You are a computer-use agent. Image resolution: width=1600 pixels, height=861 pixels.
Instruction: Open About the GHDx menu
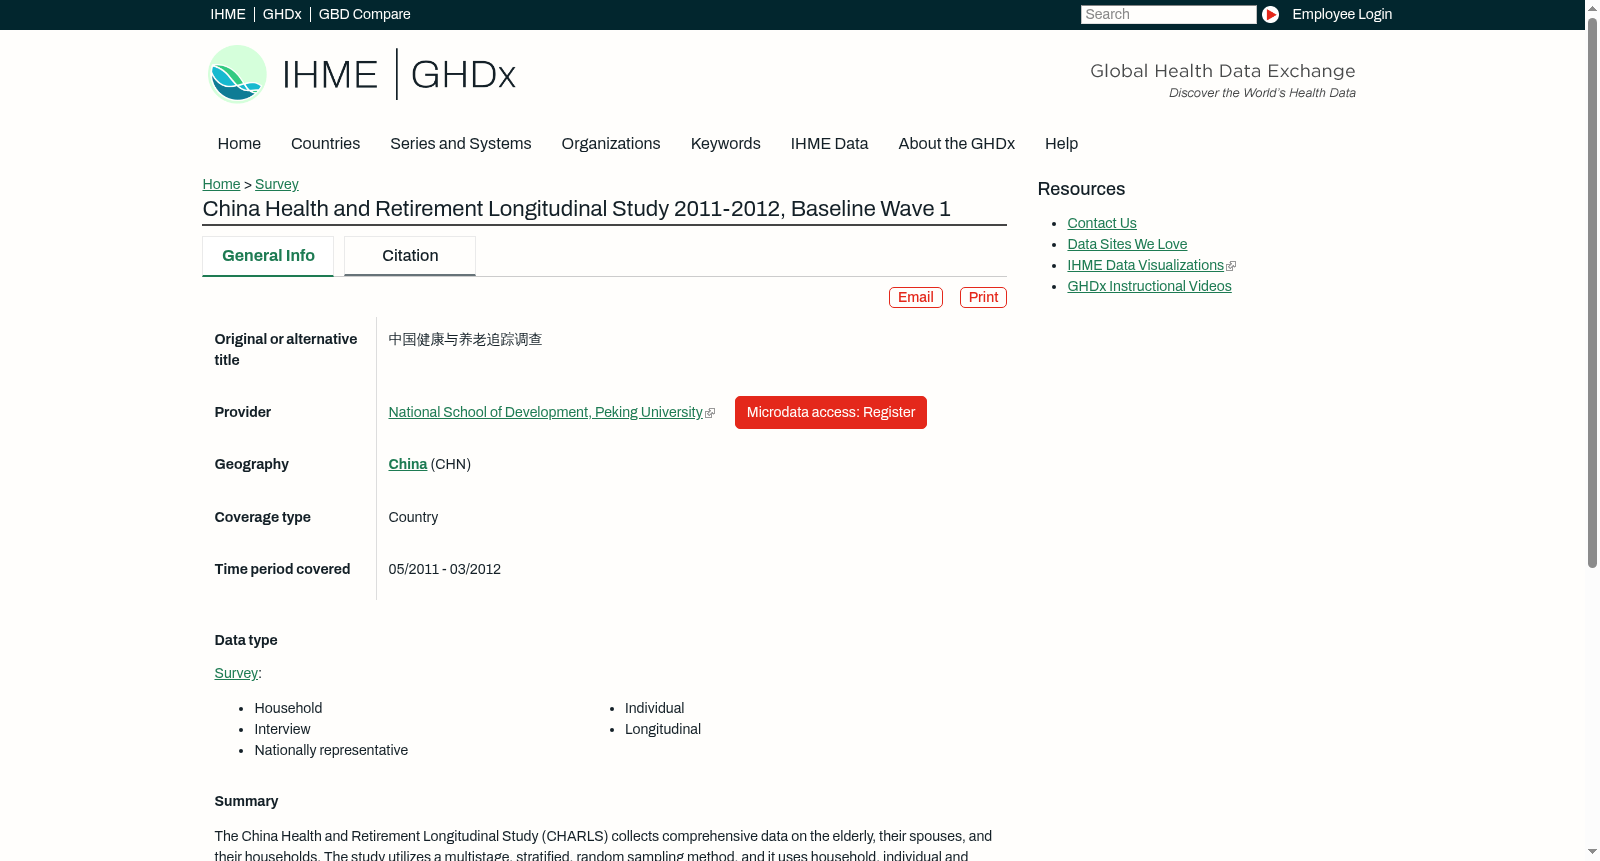coord(957,144)
